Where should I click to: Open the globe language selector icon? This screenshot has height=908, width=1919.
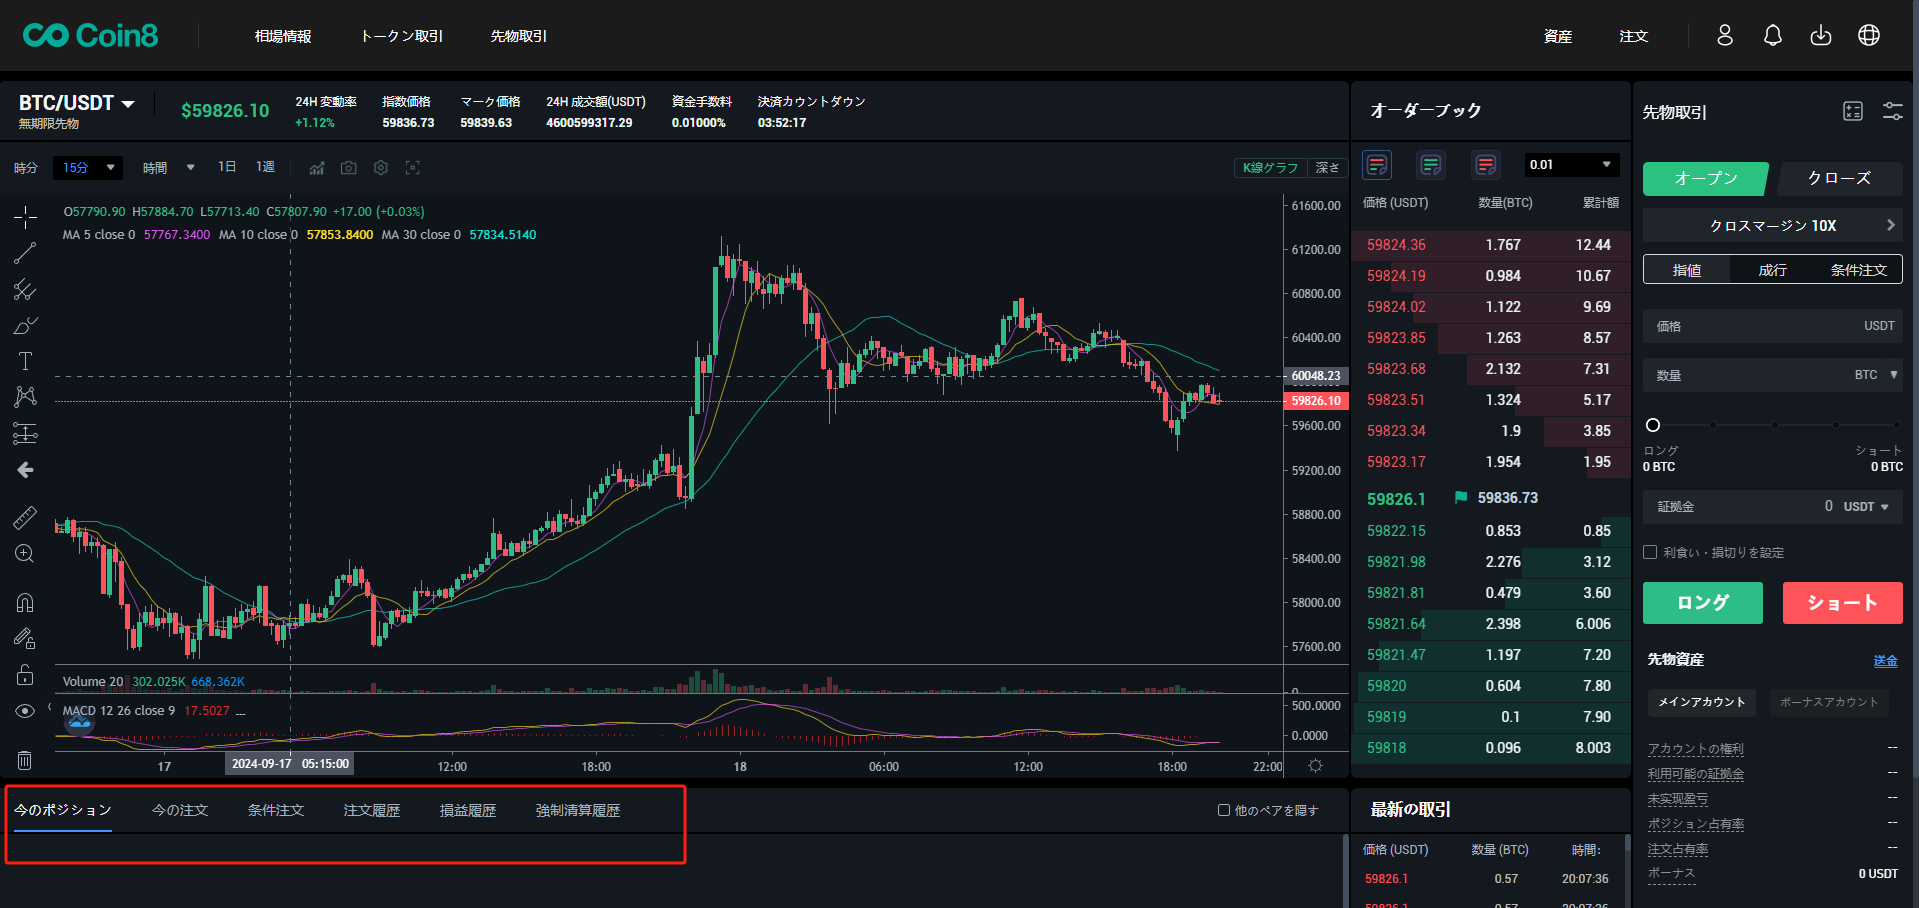(x=1868, y=36)
